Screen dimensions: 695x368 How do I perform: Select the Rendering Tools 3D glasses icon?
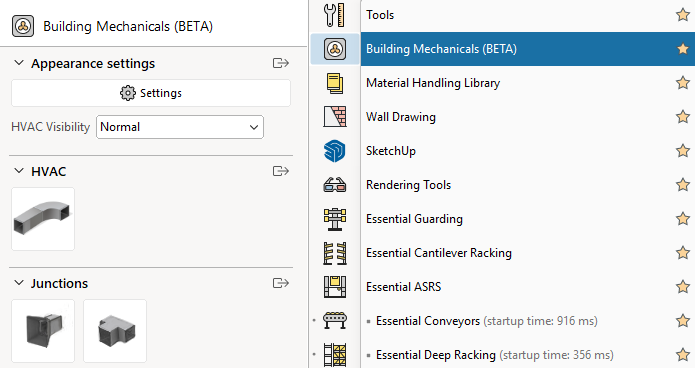pos(335,185)
